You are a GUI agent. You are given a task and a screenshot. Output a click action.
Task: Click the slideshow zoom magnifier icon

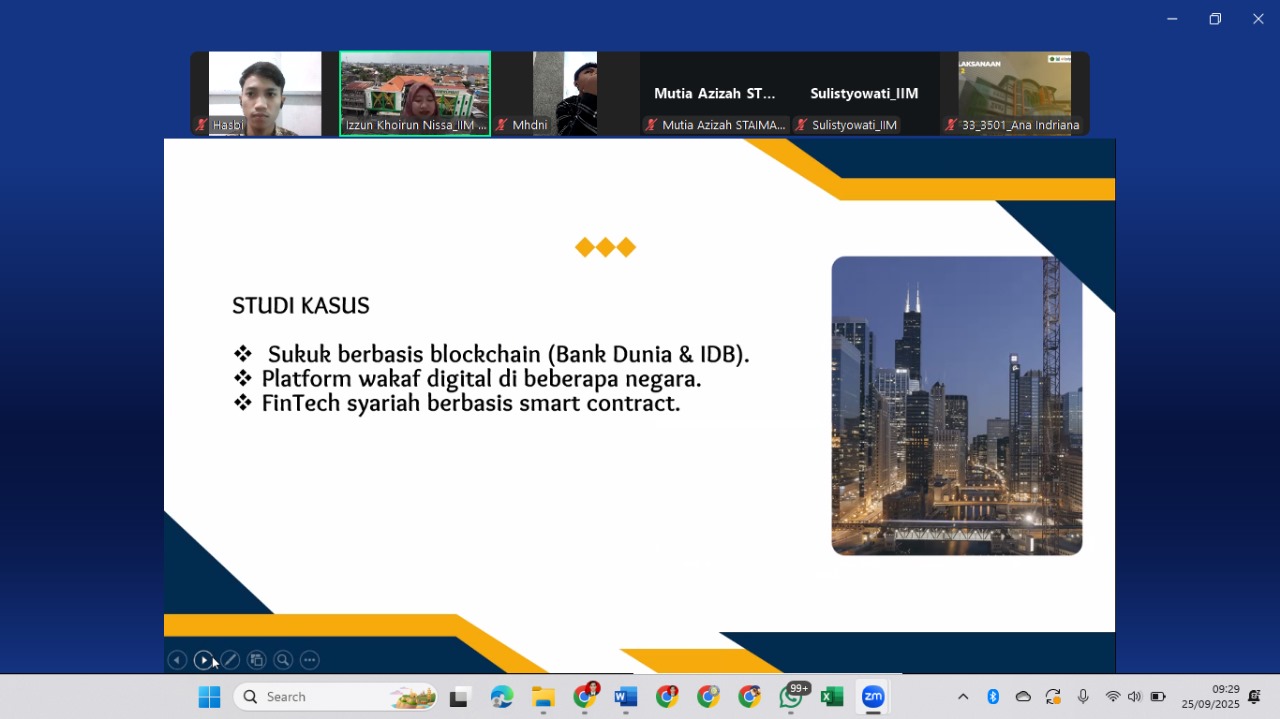pyautogui.click(x=283, y=660)
